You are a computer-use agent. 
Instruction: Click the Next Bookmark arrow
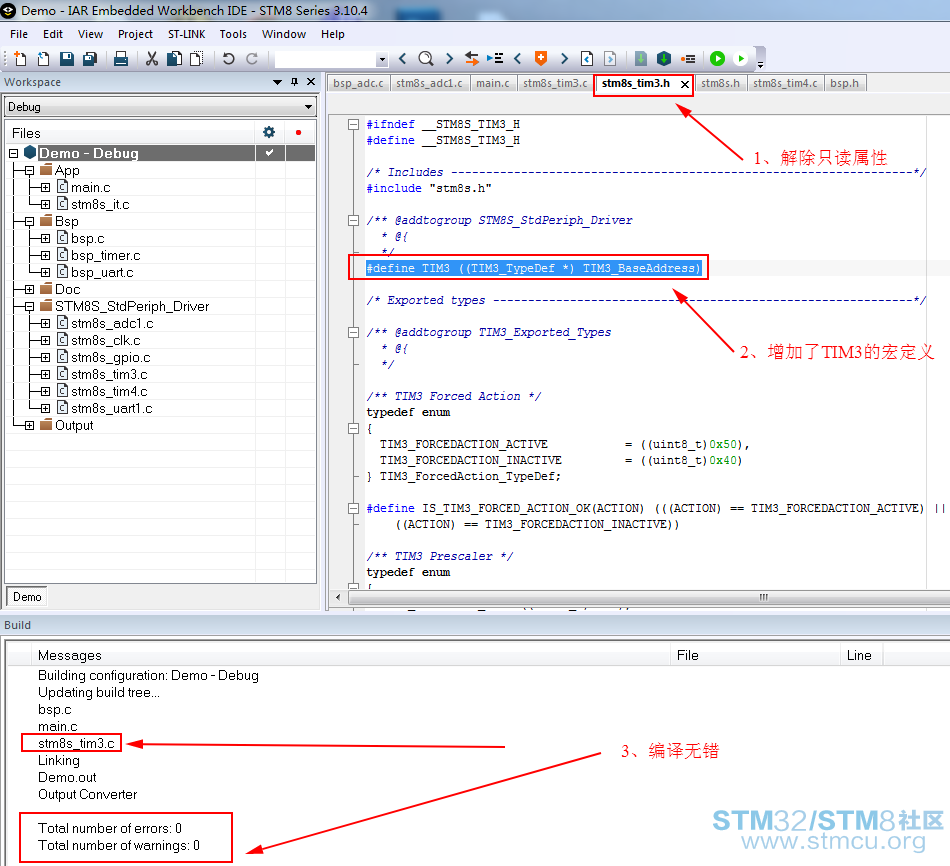coord(564,58)
